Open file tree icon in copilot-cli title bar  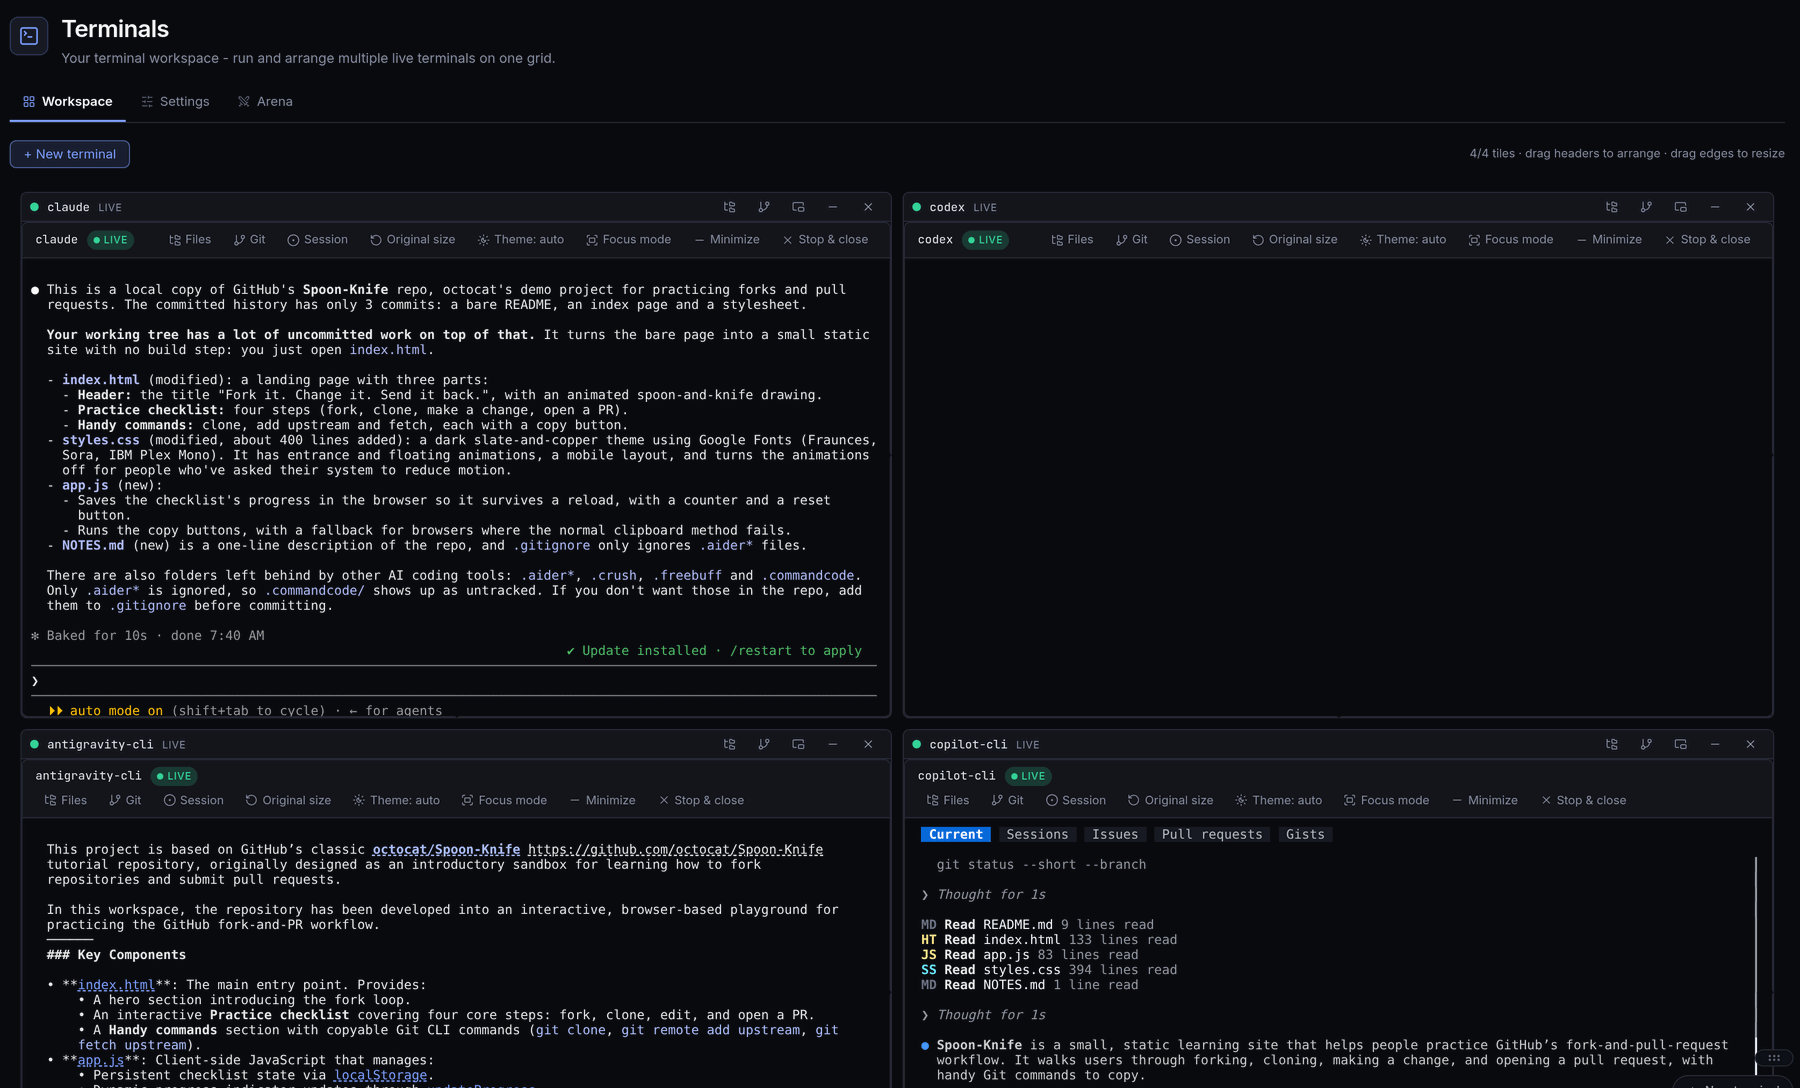tap(1611, 744)
